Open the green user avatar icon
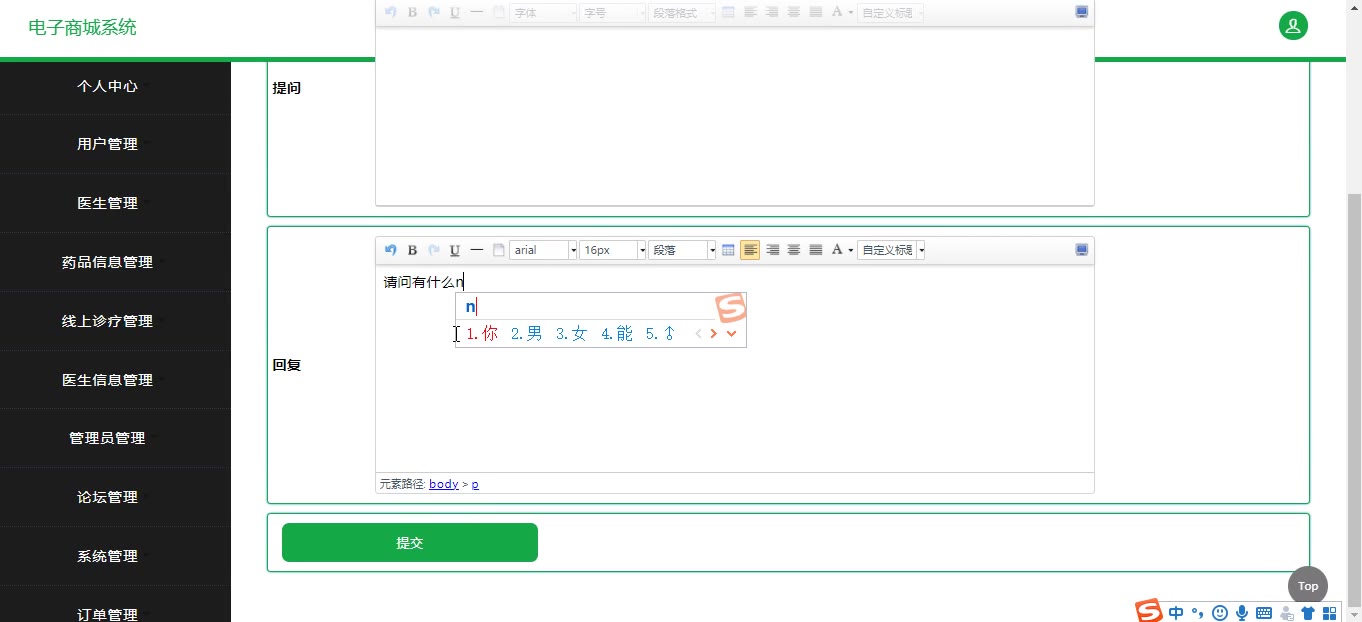Screen dimensions: 1362x622 pyautogui.click(x=1293, y=26)
